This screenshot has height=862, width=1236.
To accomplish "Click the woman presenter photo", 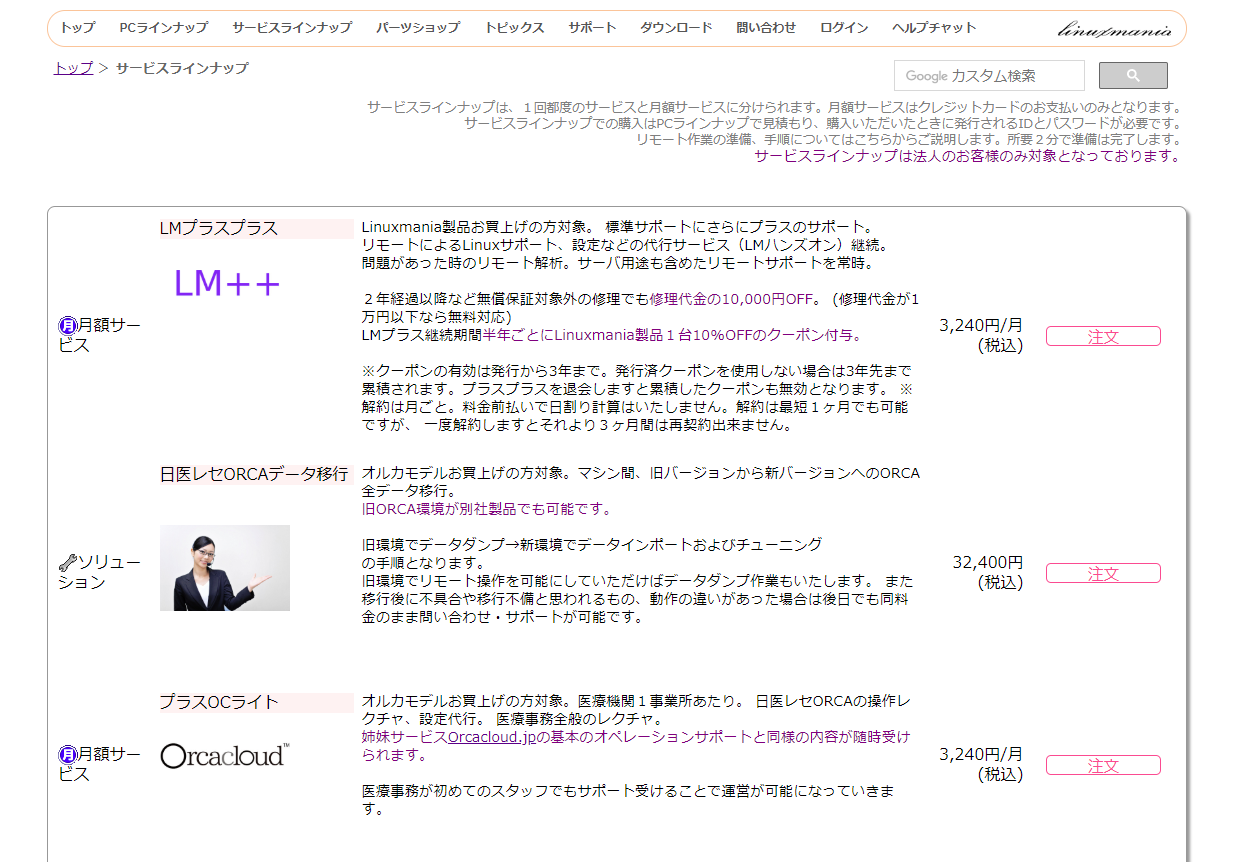I will coord(225,568).
